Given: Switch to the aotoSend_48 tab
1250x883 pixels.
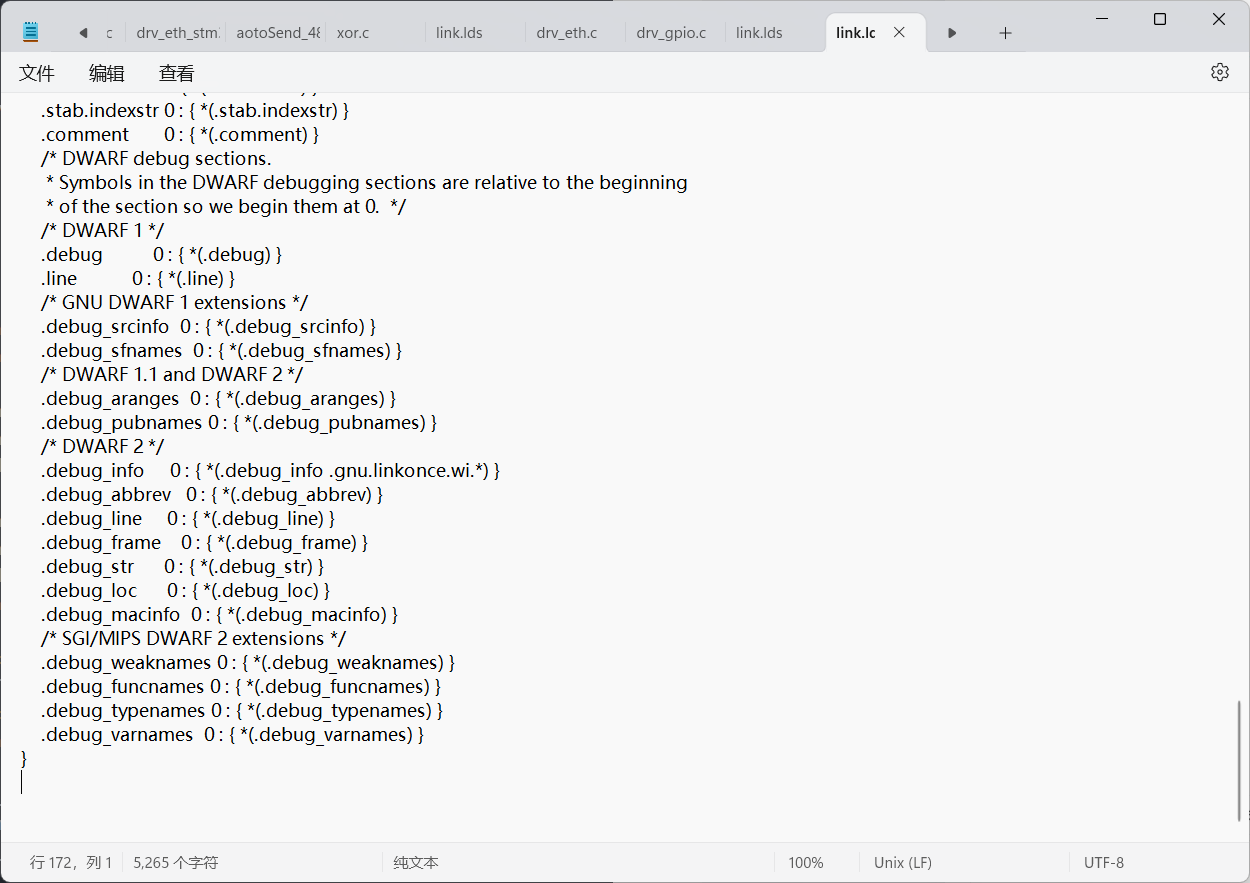Looking at the screenshot, I should [277, 32].
